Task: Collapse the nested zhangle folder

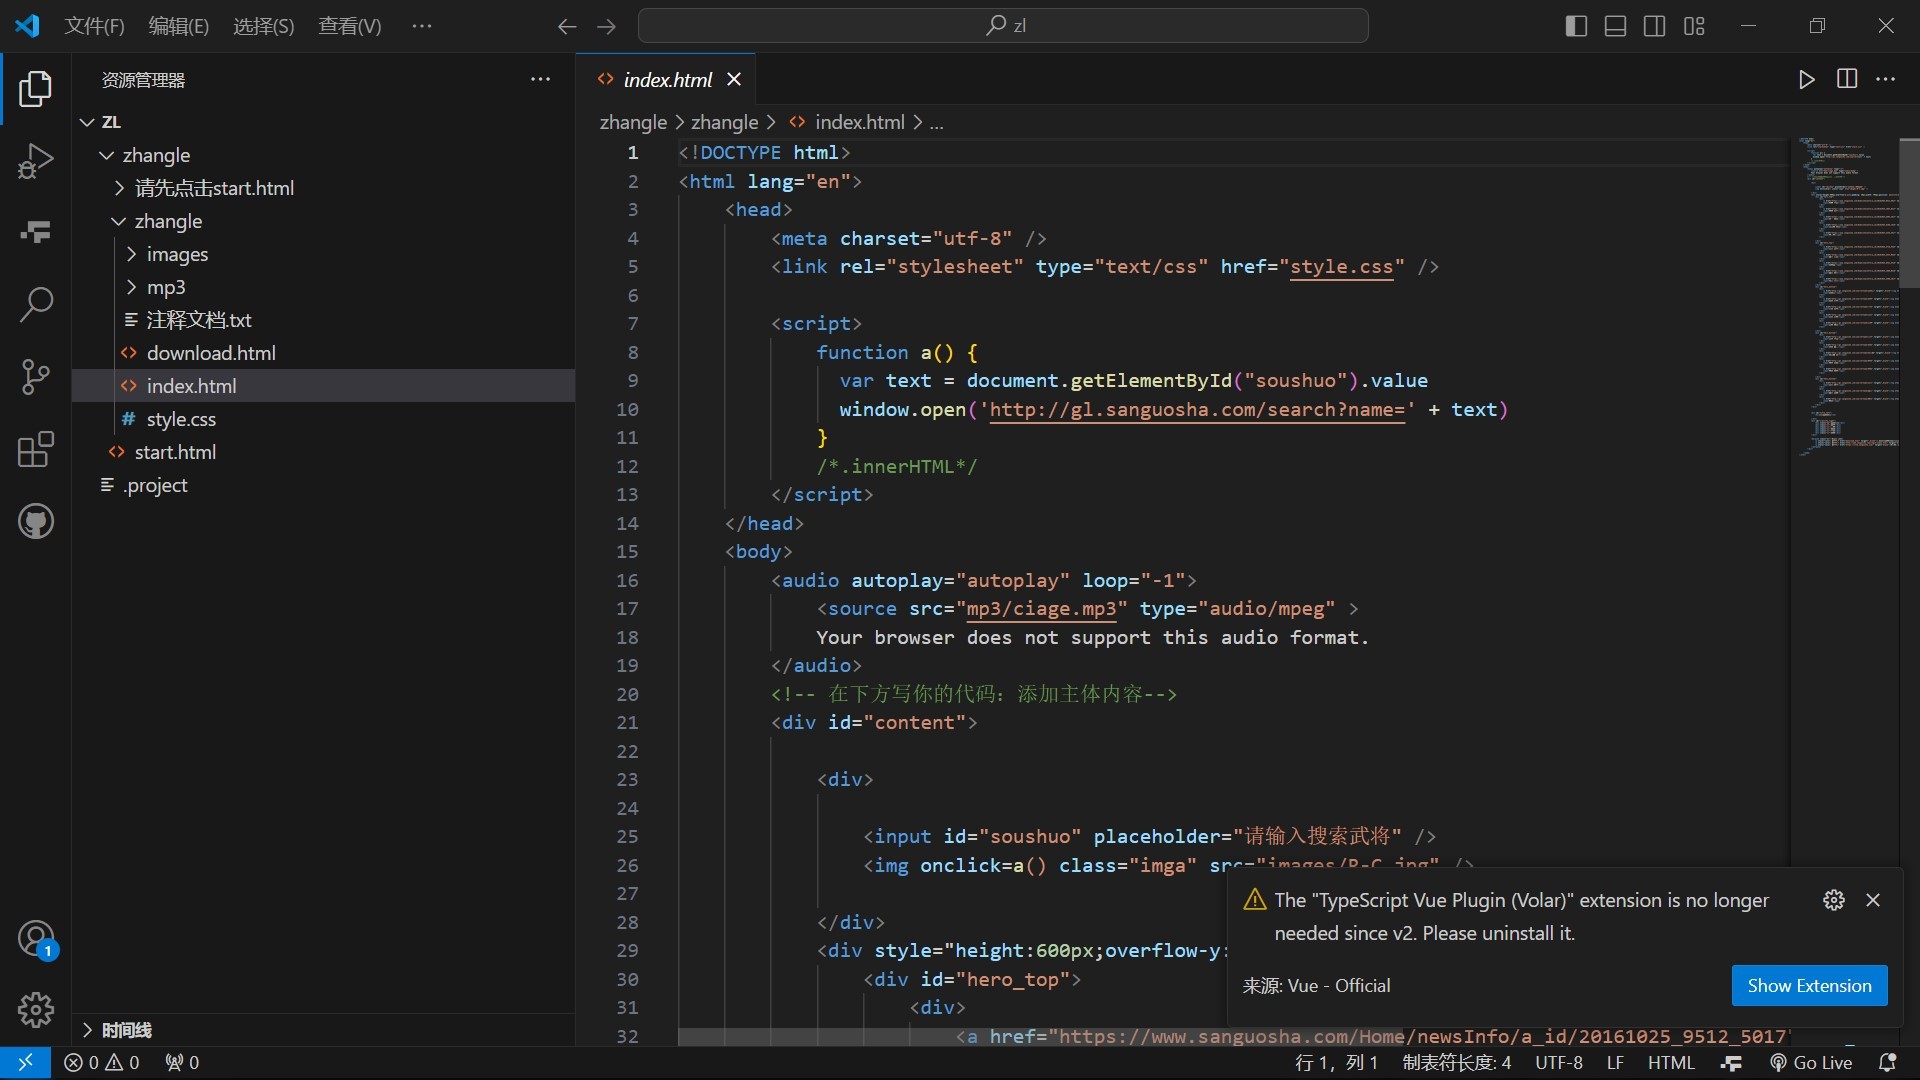Action: (323, 221)
